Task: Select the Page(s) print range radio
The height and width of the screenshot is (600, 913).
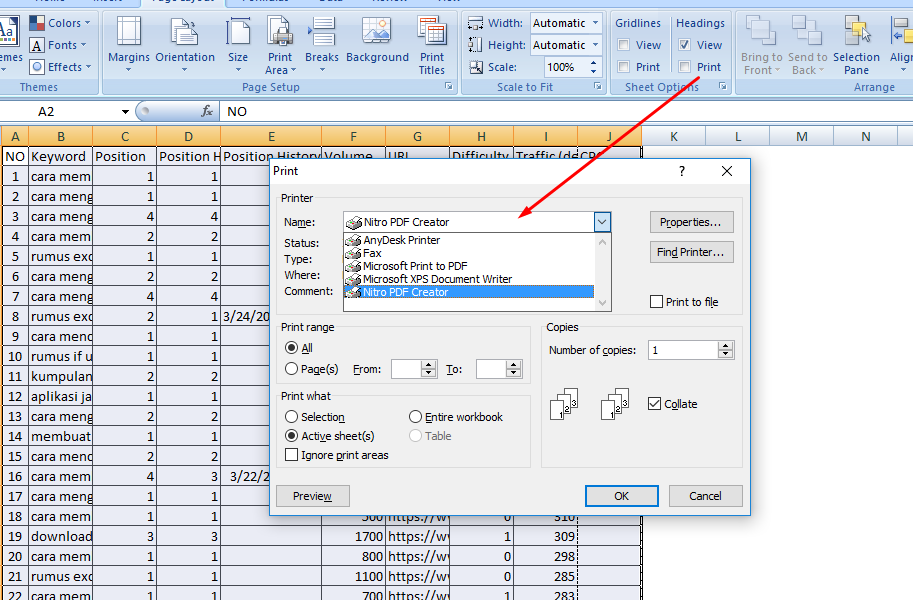Action: [x=291, y=369]
